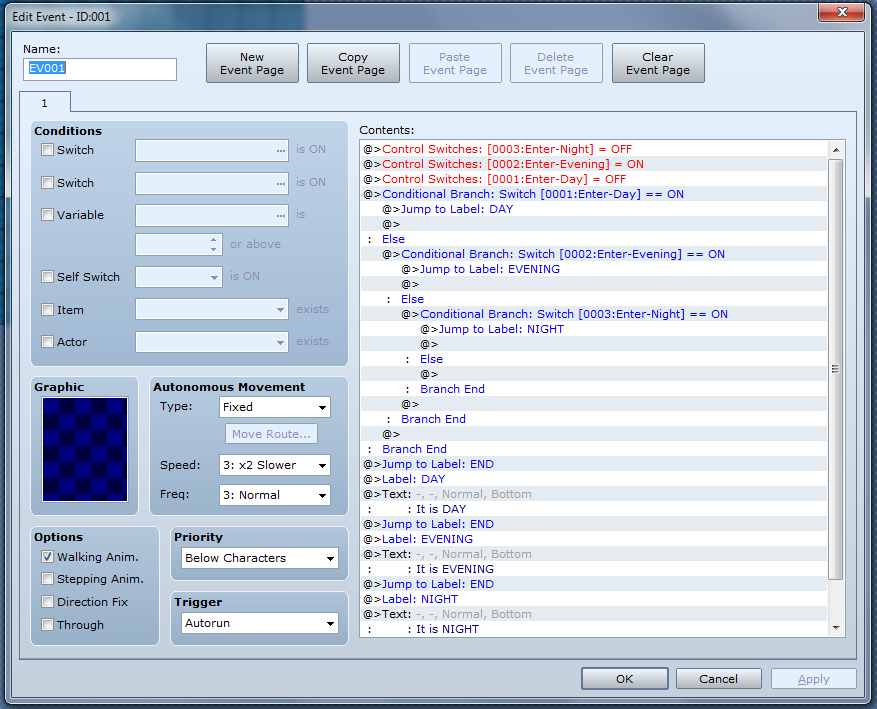Click the event graphic preview thumbnail
Image resolution: width=877 pixels, height=709 pixels.
click(85, 449)
